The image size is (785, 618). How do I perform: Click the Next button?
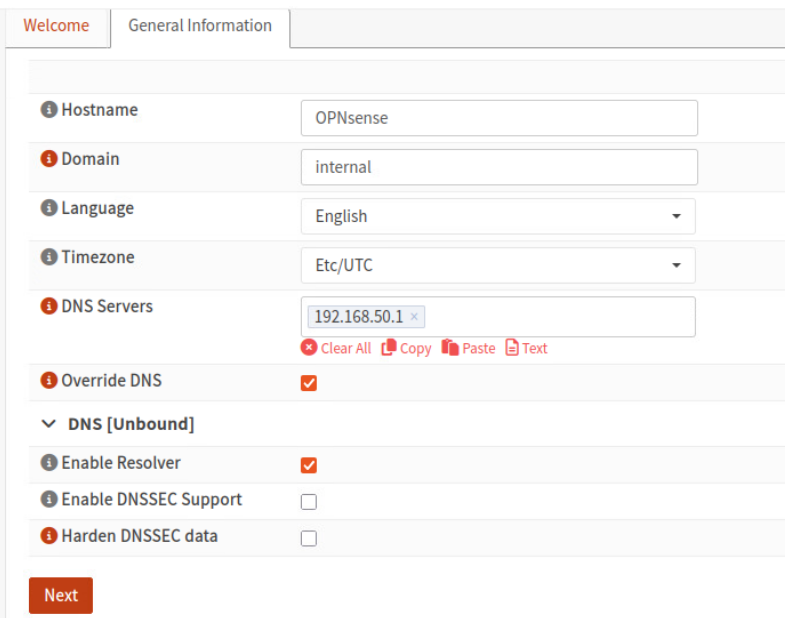pos(61,595)
